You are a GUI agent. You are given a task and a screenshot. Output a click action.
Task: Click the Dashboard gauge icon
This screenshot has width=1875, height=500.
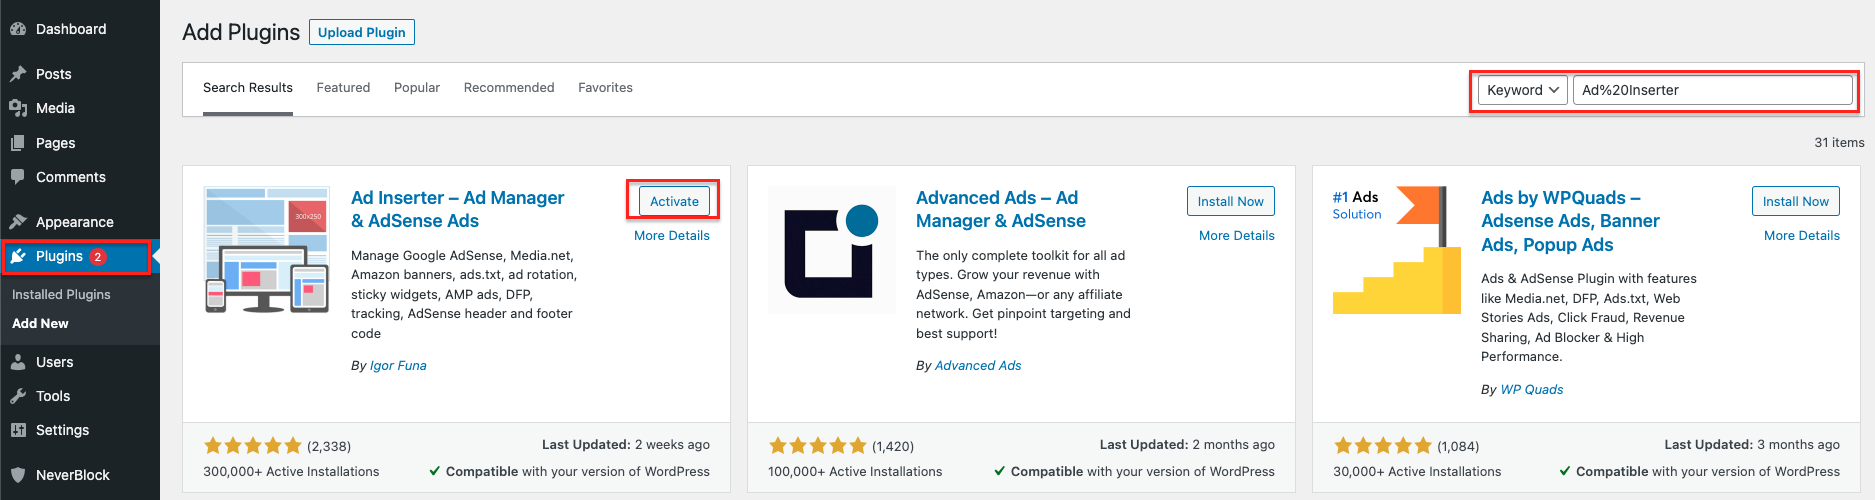pos(18,29)
